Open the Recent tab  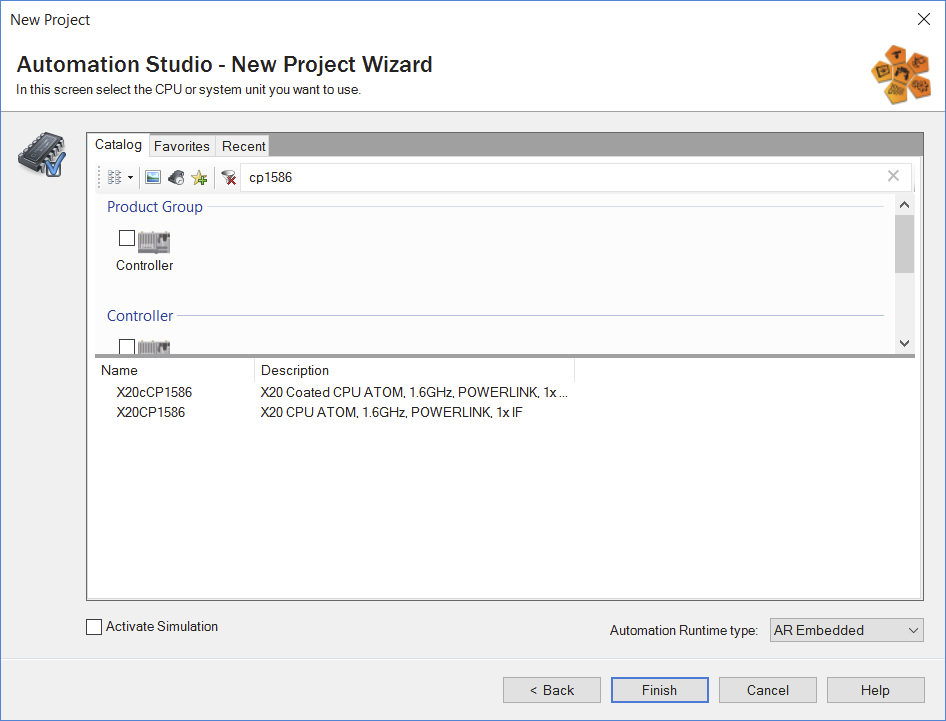(243, 146)
